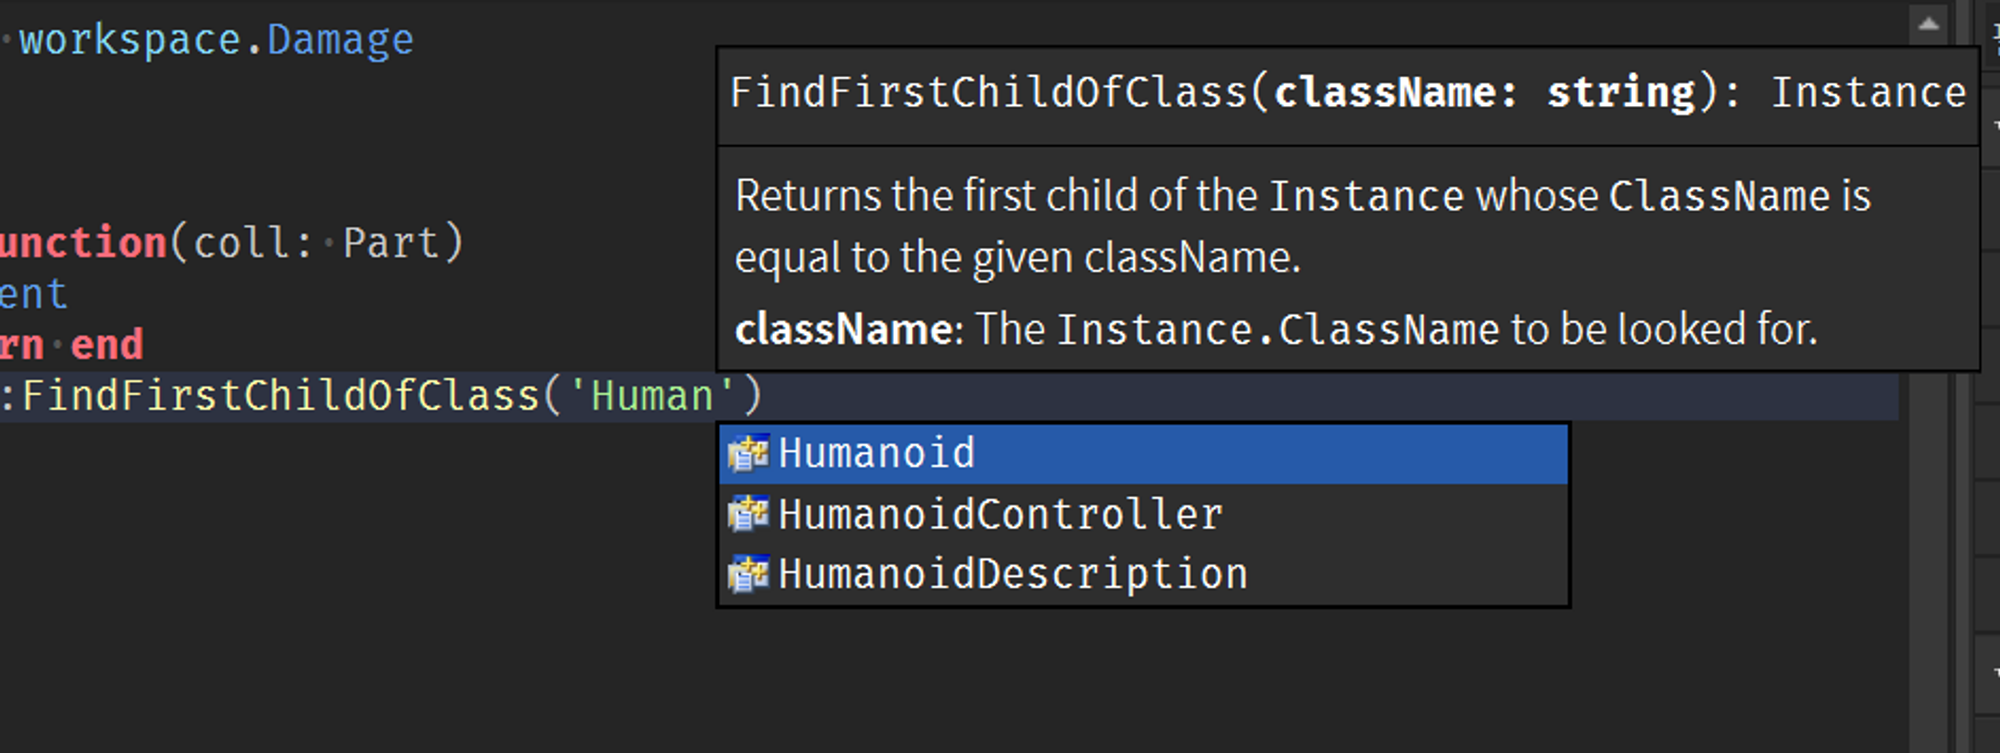Click the className parameter description line

(x=1276, y=329)
